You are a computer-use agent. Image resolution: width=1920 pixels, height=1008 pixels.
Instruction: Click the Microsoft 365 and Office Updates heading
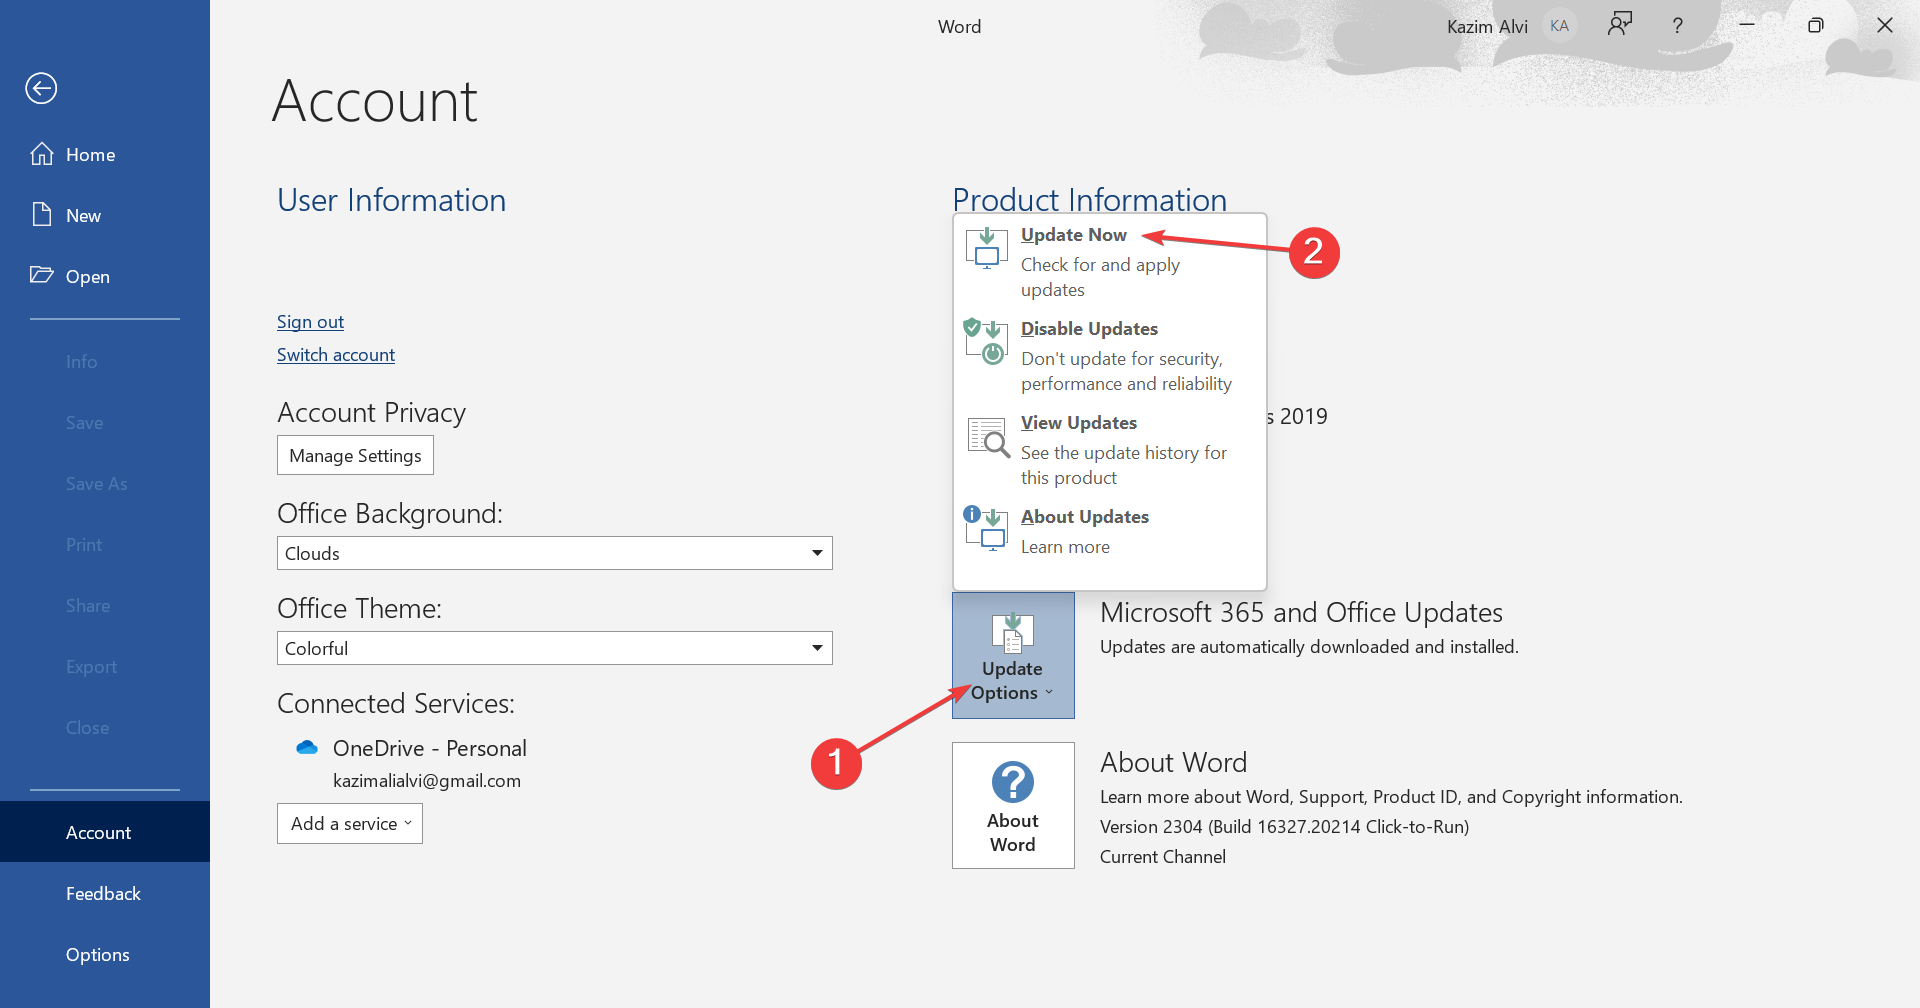coord(1301,612)
